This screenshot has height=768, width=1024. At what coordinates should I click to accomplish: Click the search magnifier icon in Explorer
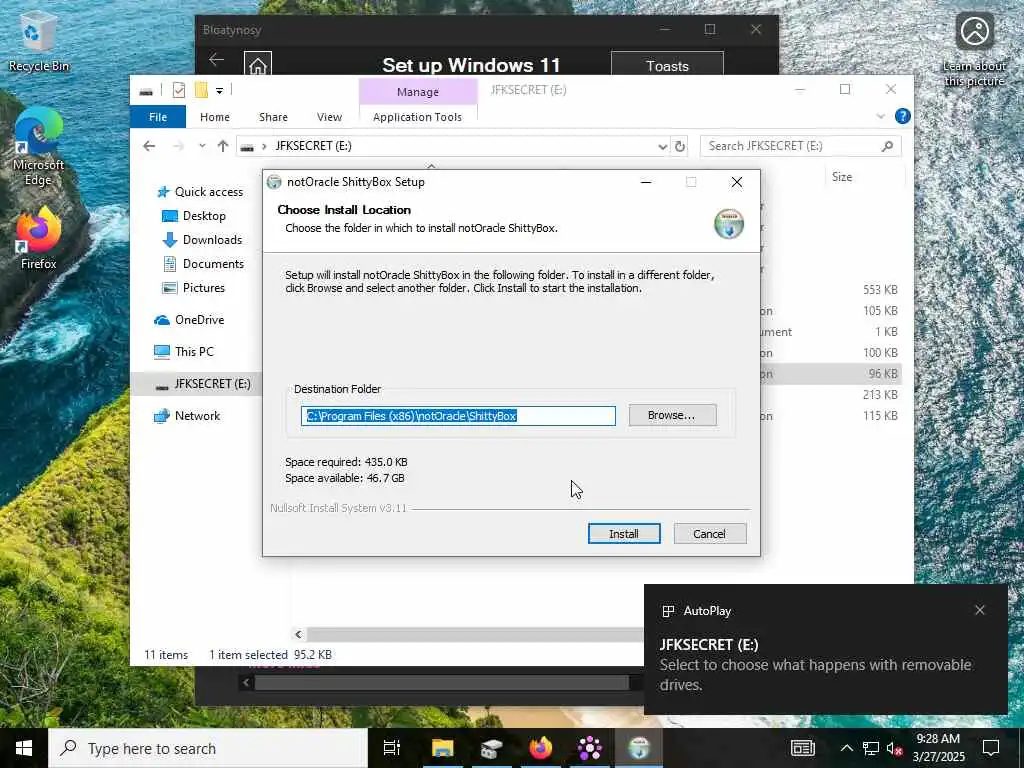pos(887,146)
